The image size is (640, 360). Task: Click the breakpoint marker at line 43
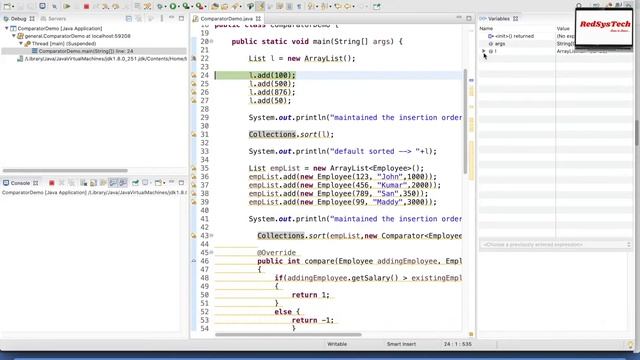pyautogui.click(x=194, y=236)
